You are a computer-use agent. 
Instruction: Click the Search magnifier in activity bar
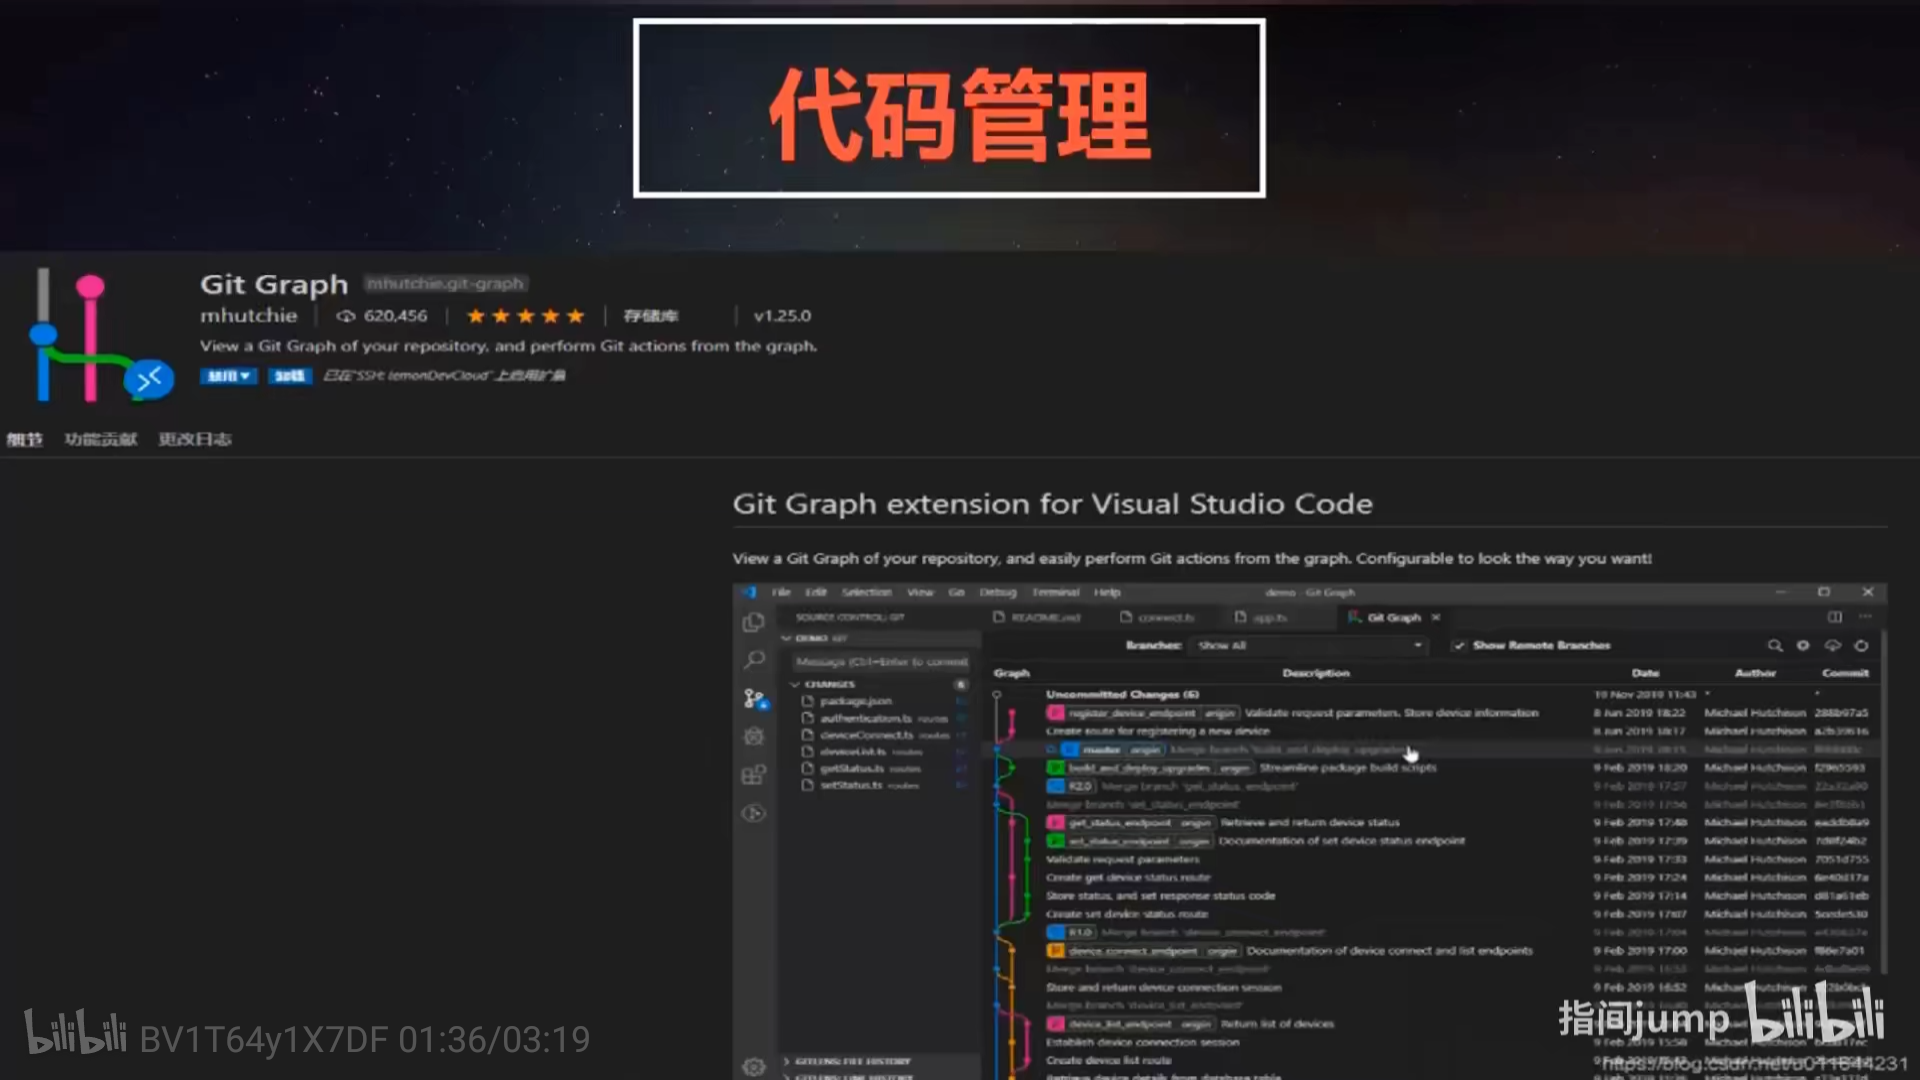pyautogui.click(x=754, y=660)
